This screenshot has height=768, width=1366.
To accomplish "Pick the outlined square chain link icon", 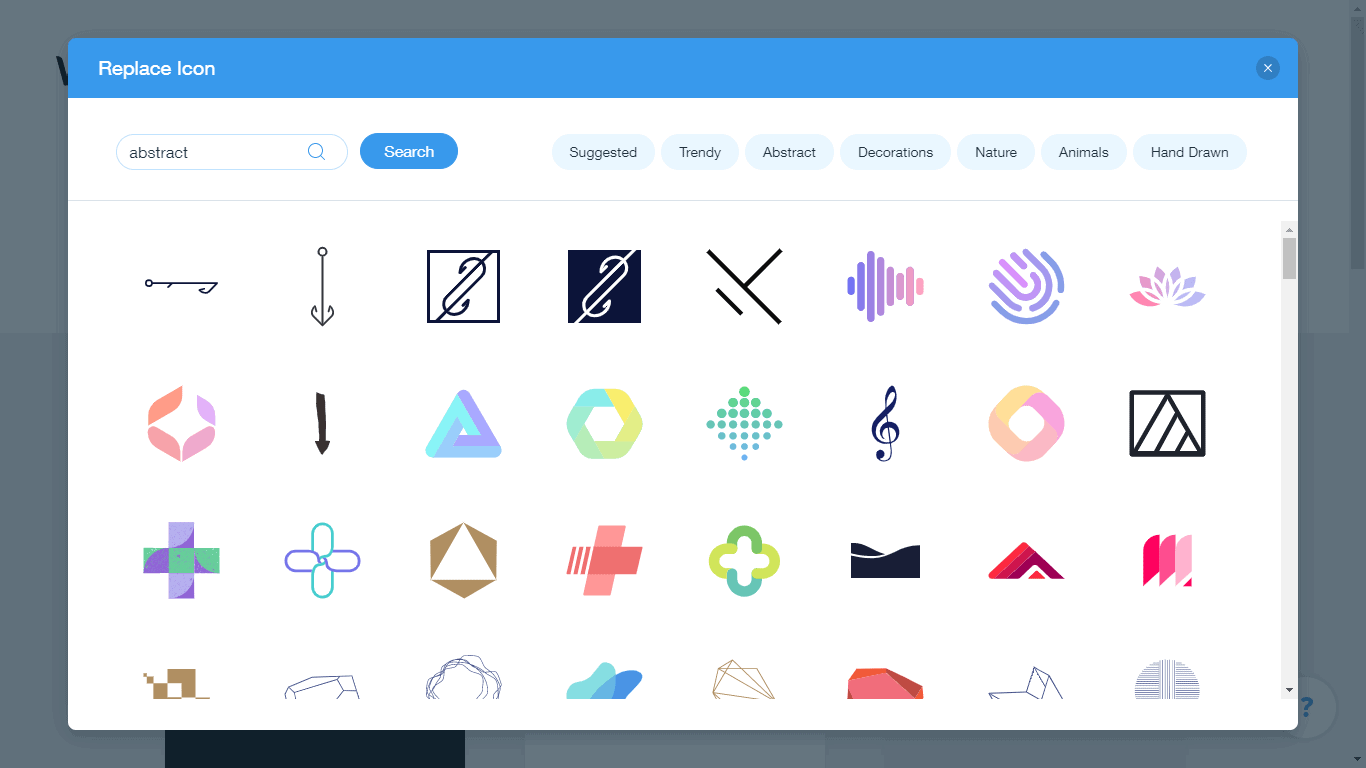I will click(463, 286).
